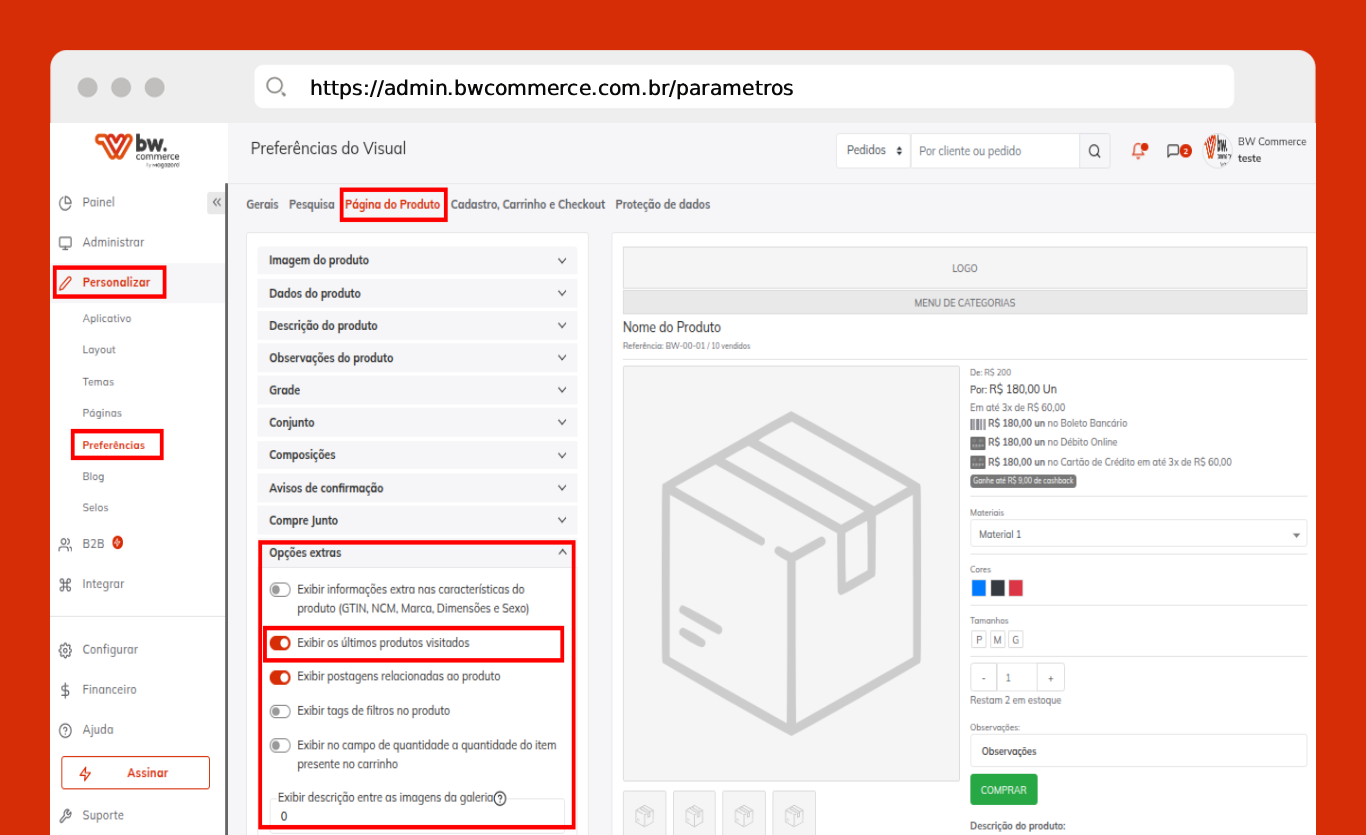Open 'Cadastro, Carrinho e Checkout' tab
Screen dimensions: 1366x835
pos(528,204)
